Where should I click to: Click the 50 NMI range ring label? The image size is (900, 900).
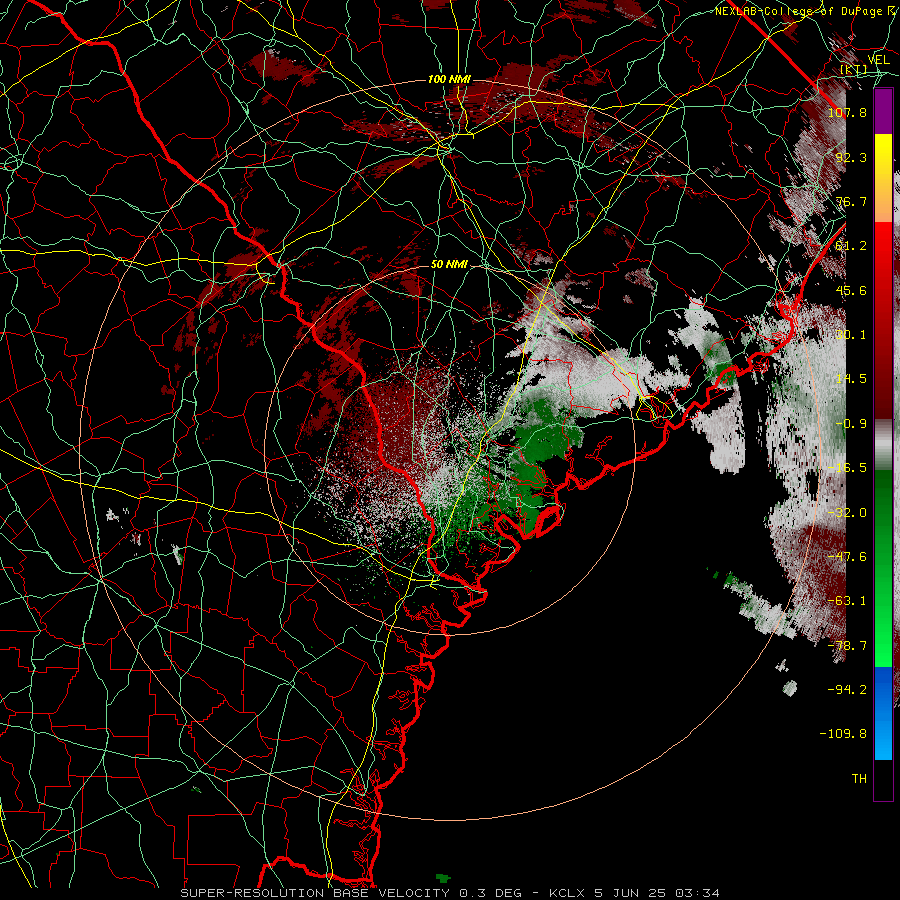[449, 265]
